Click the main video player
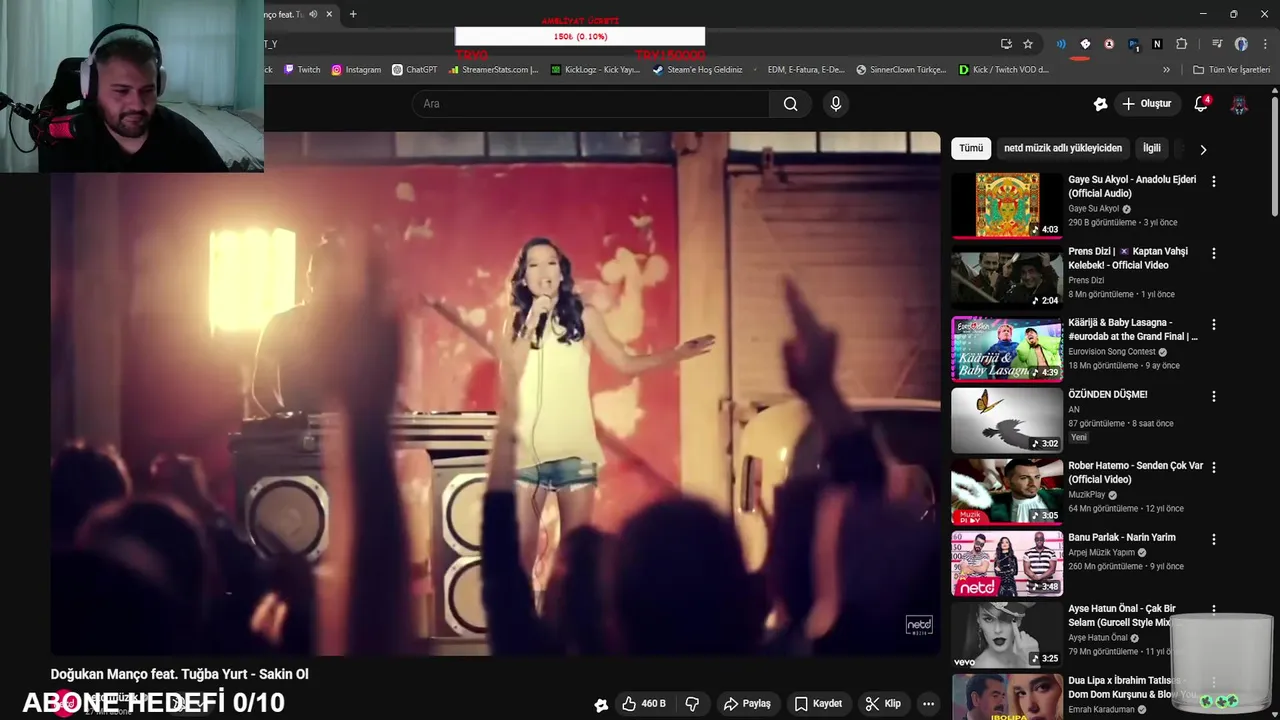Viewport: 1280px width, 720px height. tap(495, 394)
